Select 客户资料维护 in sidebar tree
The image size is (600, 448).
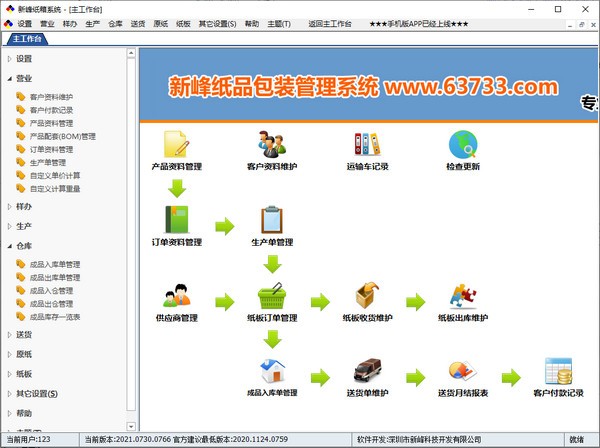coord(51,97)
